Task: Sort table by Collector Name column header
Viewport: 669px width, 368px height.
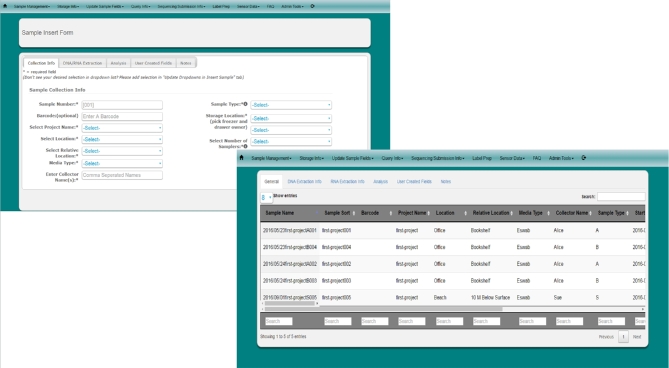Action: click(572, 213)
